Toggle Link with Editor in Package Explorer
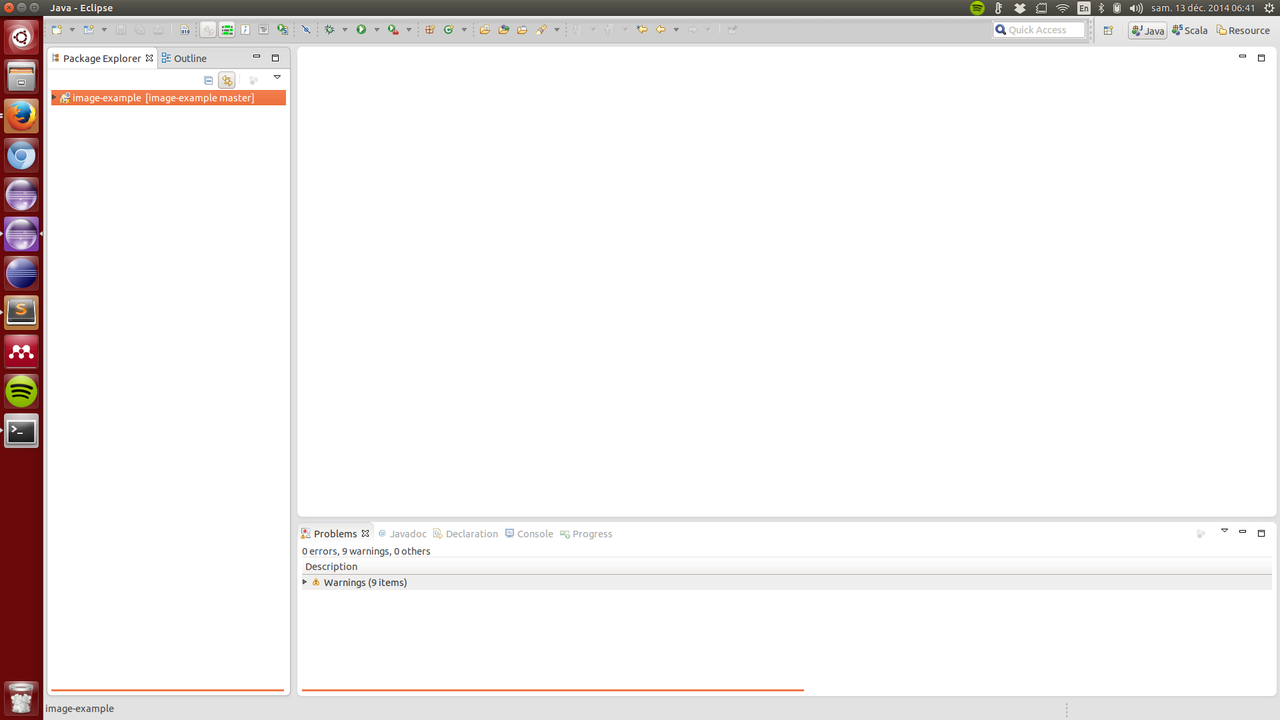 coord(227,80)
